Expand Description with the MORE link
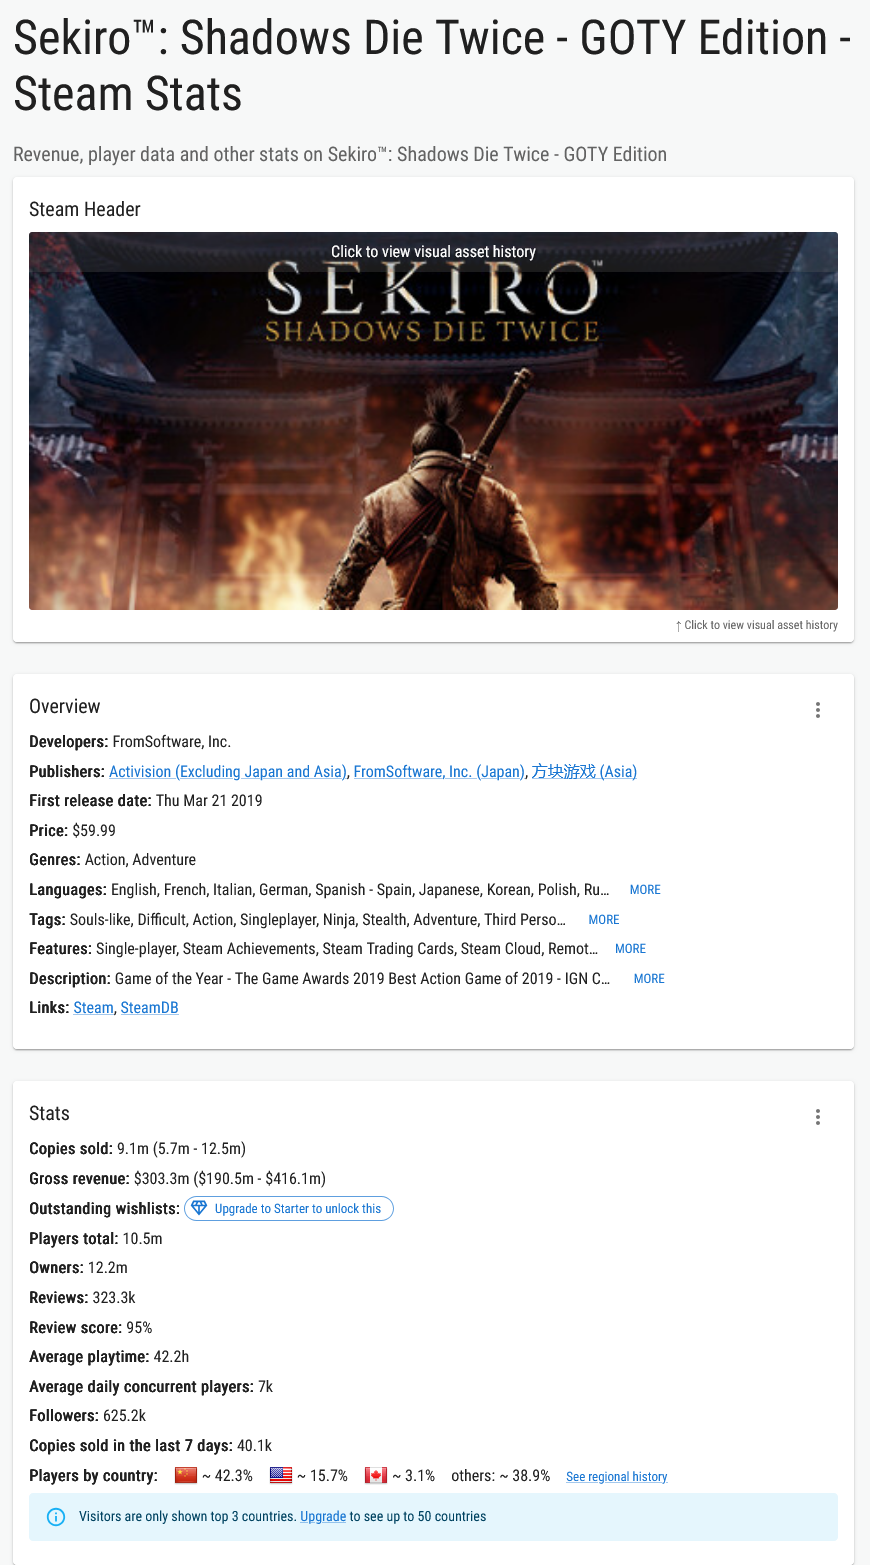This screenshot has height=1565, width=870. [649, 979]
